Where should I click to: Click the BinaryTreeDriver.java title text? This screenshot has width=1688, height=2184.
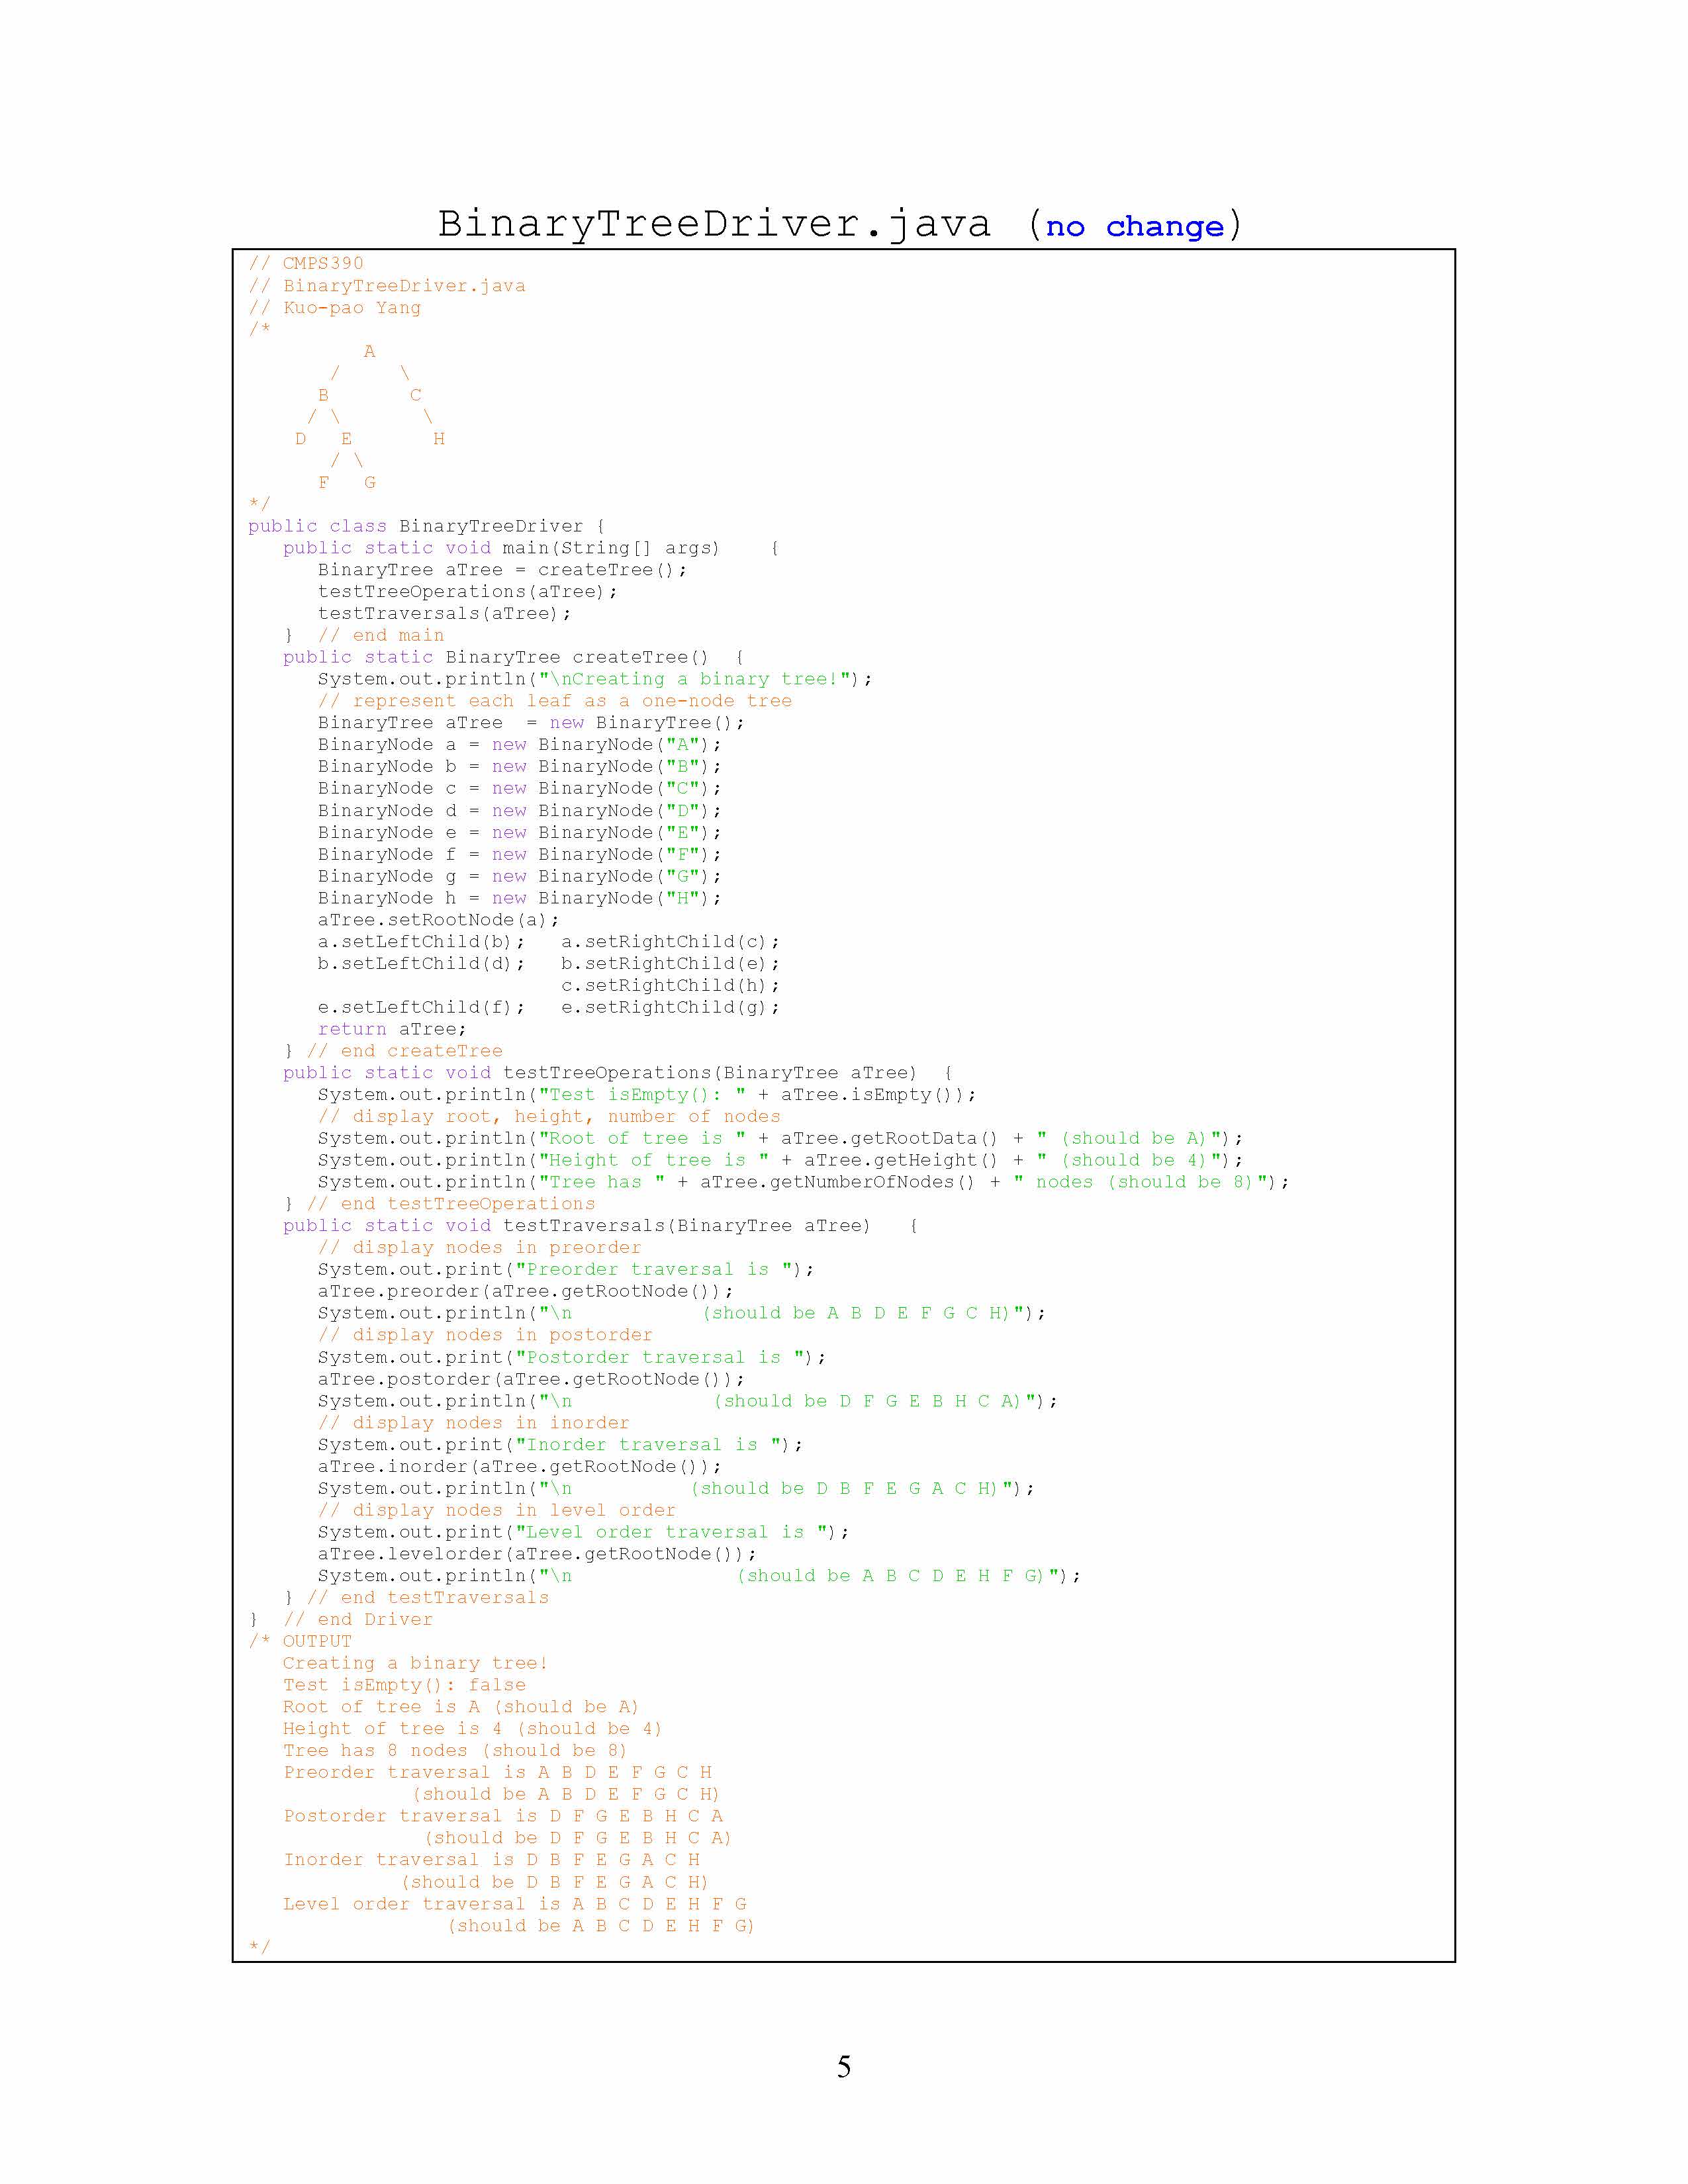click(x=713, y=224)
